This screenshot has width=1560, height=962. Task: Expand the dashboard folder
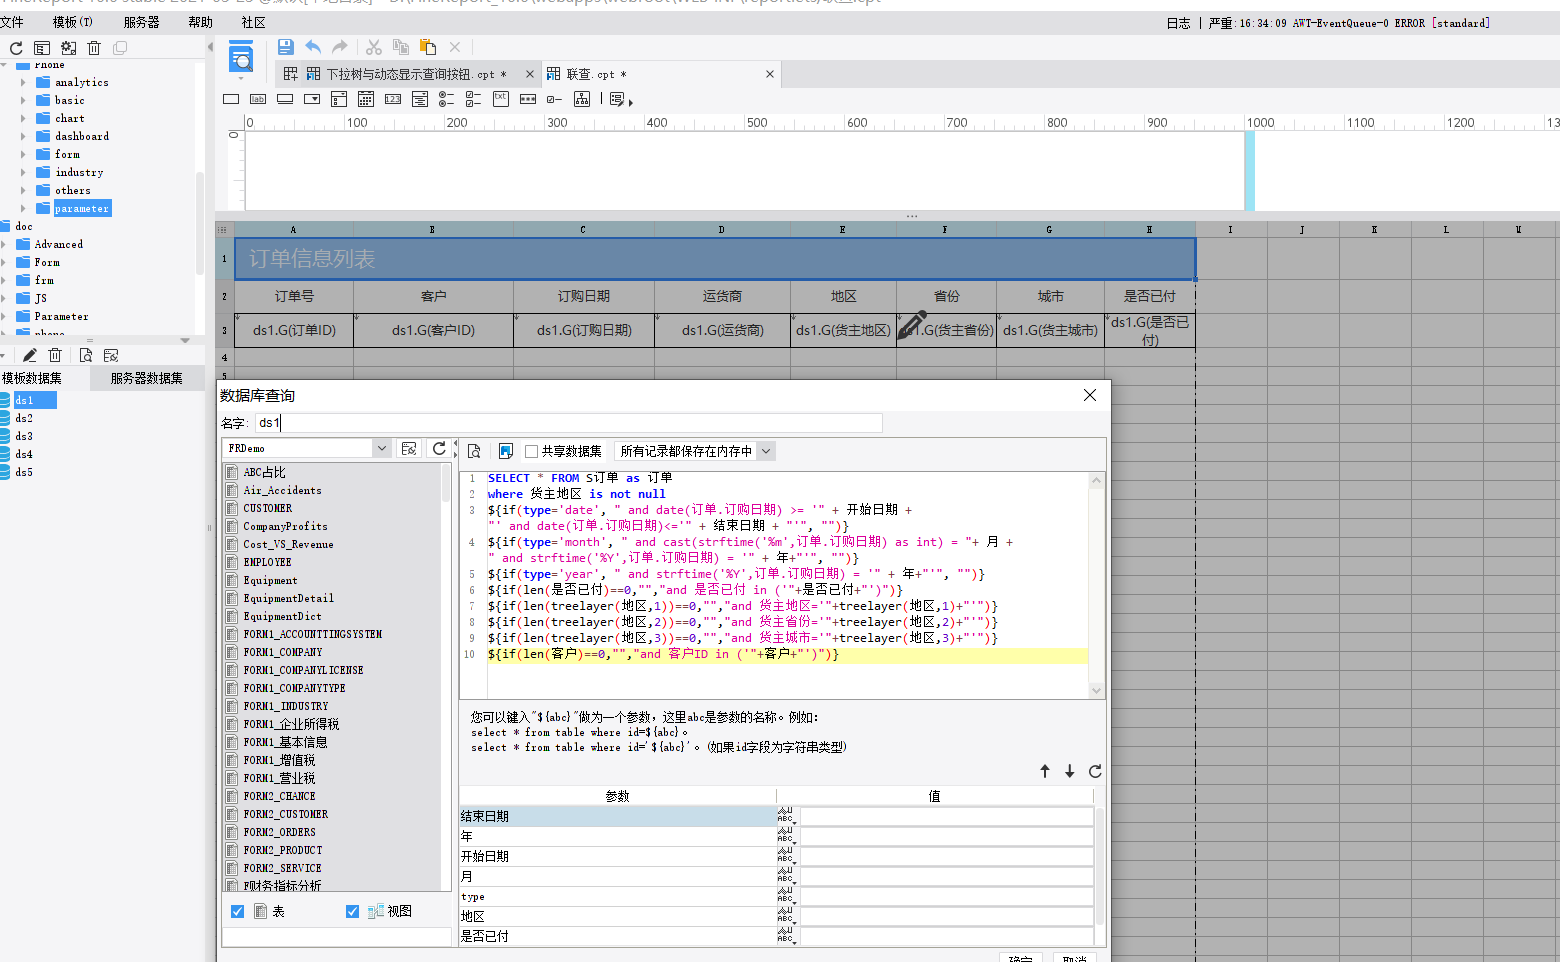[x=23, y=136]
